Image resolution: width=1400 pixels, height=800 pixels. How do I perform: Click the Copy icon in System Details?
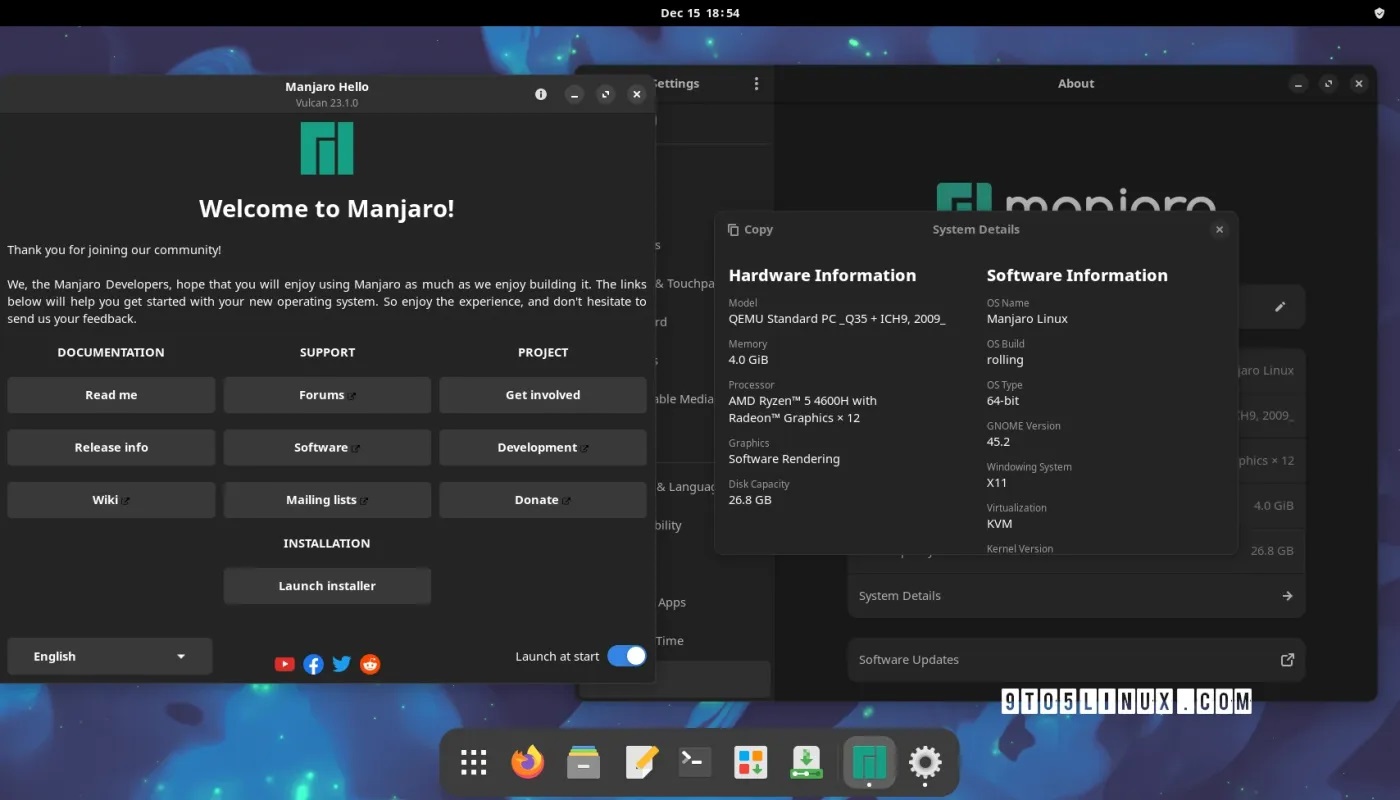coord(733,229)
